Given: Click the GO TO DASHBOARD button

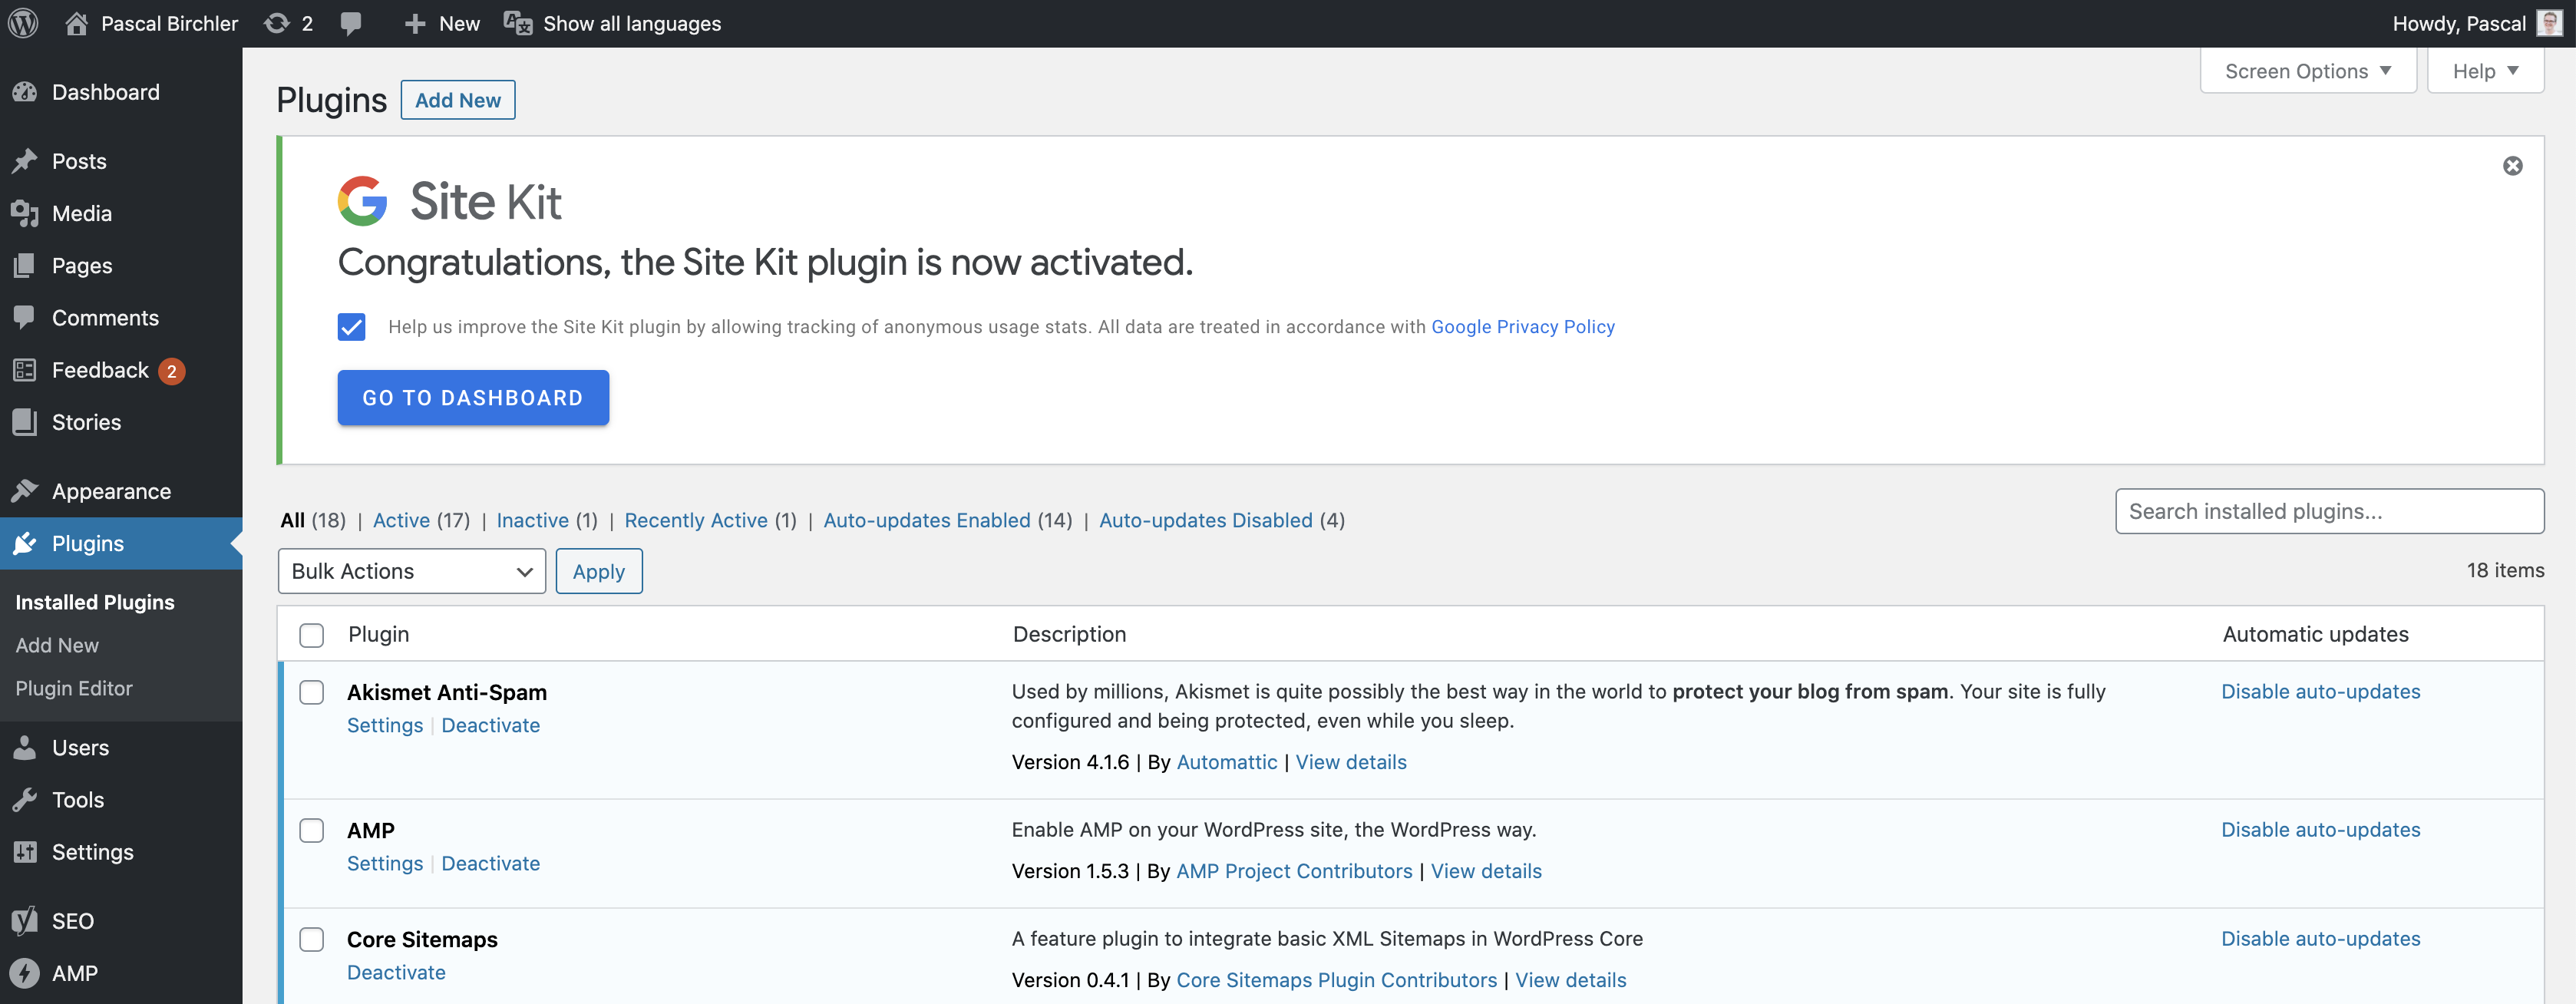Looking at the screenshot, I should pos(473,397).
